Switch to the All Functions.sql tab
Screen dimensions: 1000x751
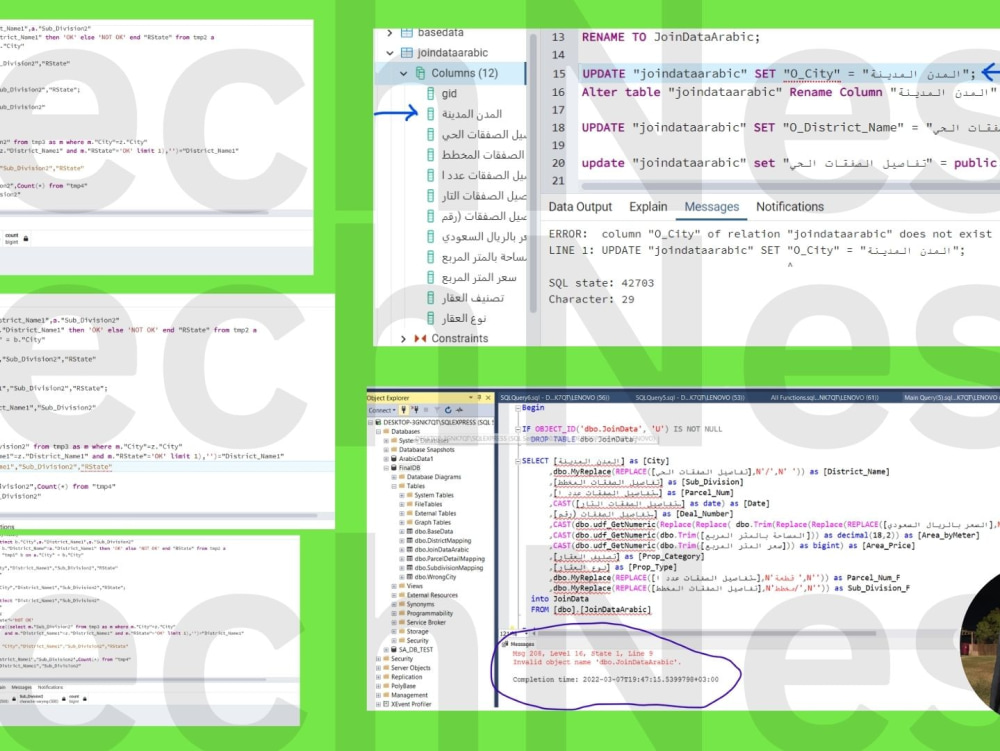824,398
